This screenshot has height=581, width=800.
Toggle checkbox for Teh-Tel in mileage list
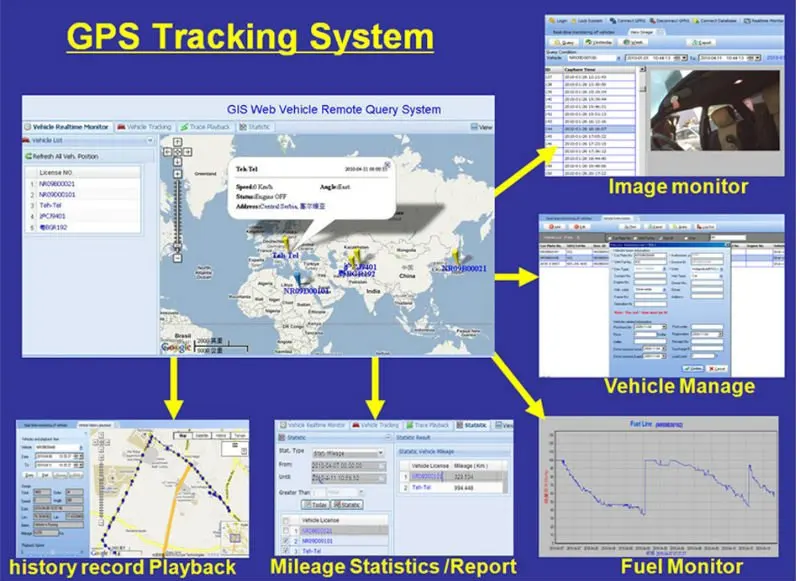click(x=287, y=551)
